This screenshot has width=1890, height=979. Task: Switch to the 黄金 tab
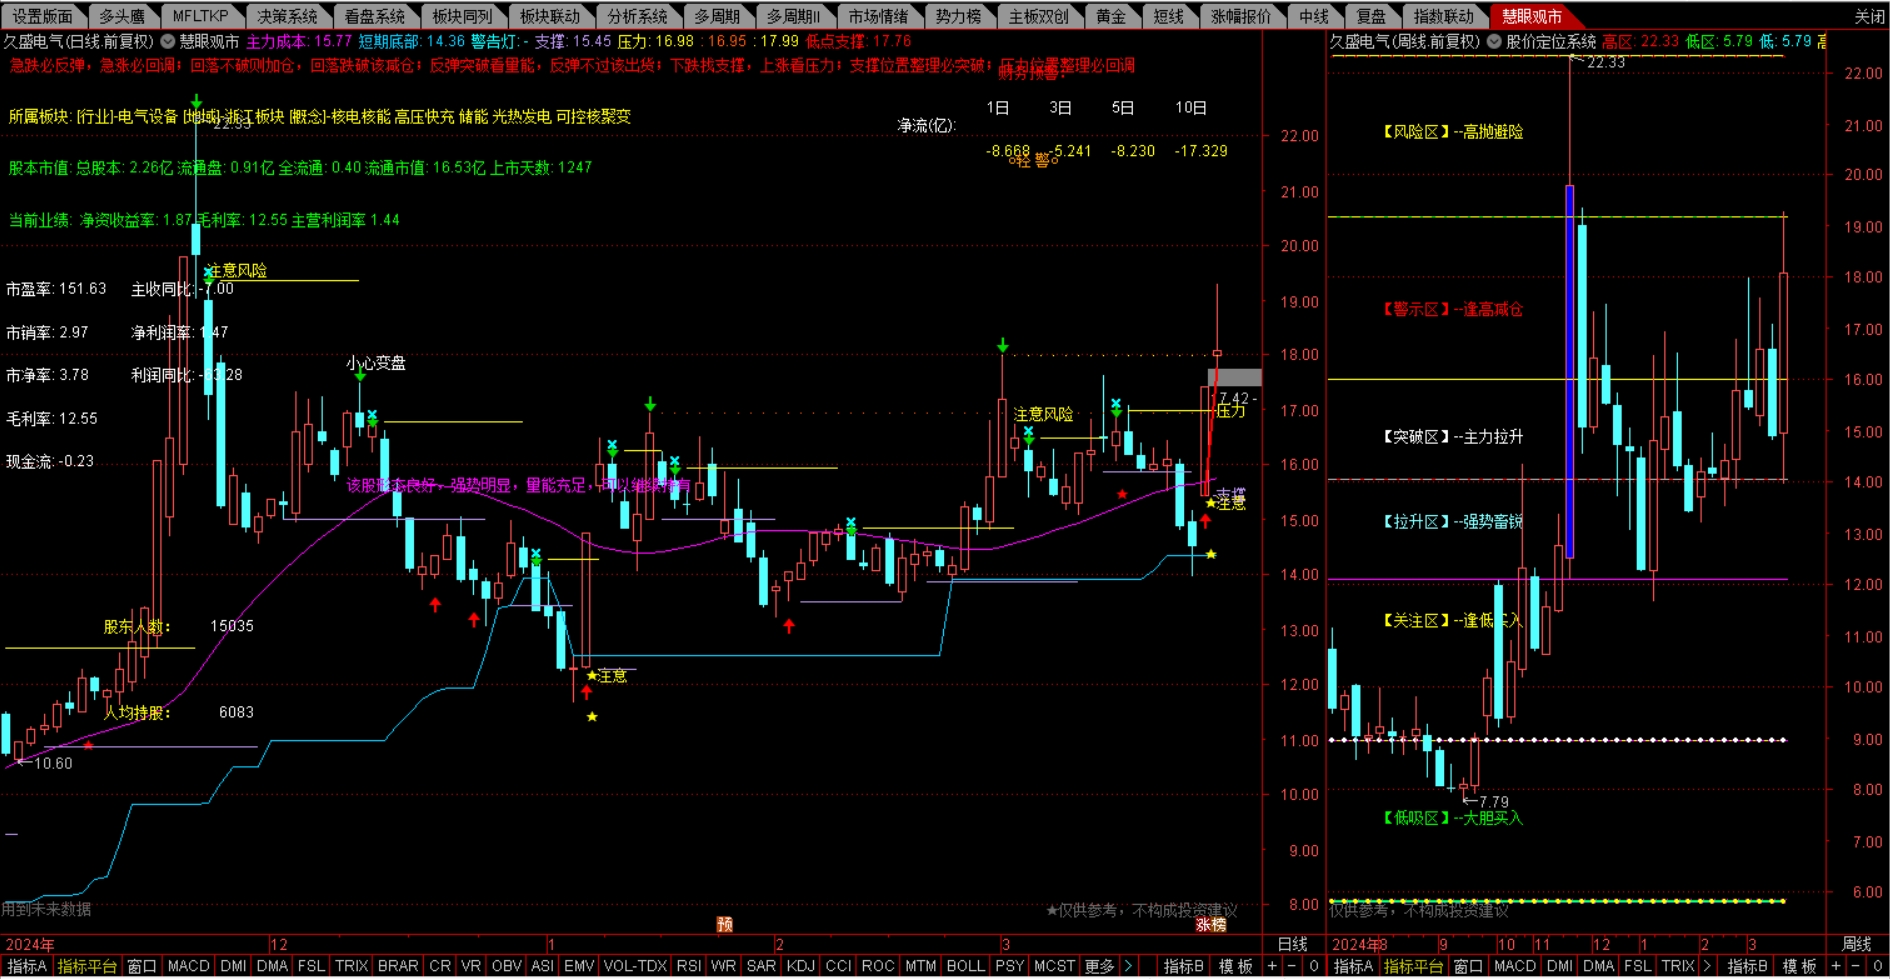pyautogui.click(x=1110, y=16)
